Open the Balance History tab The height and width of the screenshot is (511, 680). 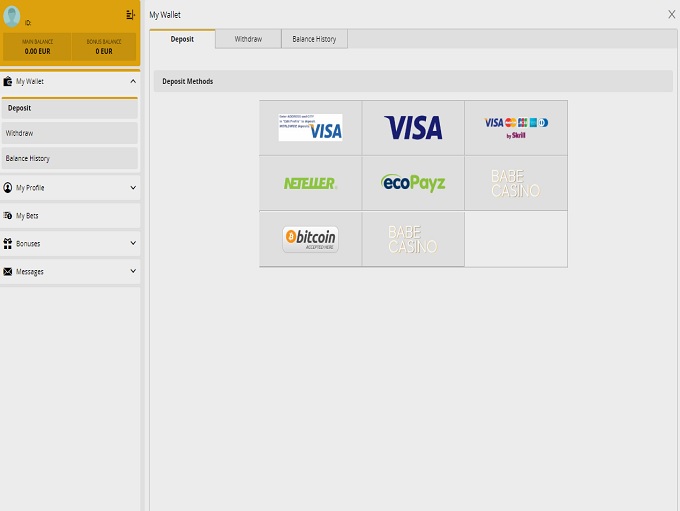314,39
